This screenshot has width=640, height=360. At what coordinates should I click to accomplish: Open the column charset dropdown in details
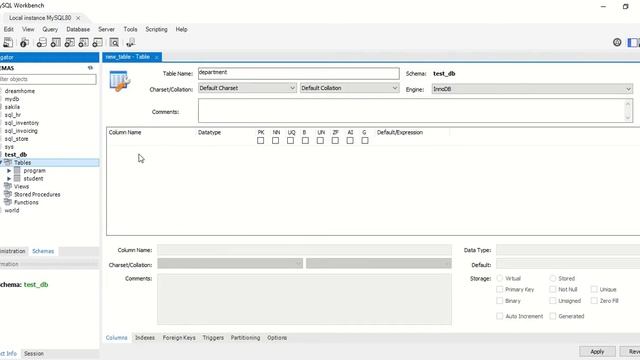230,264
